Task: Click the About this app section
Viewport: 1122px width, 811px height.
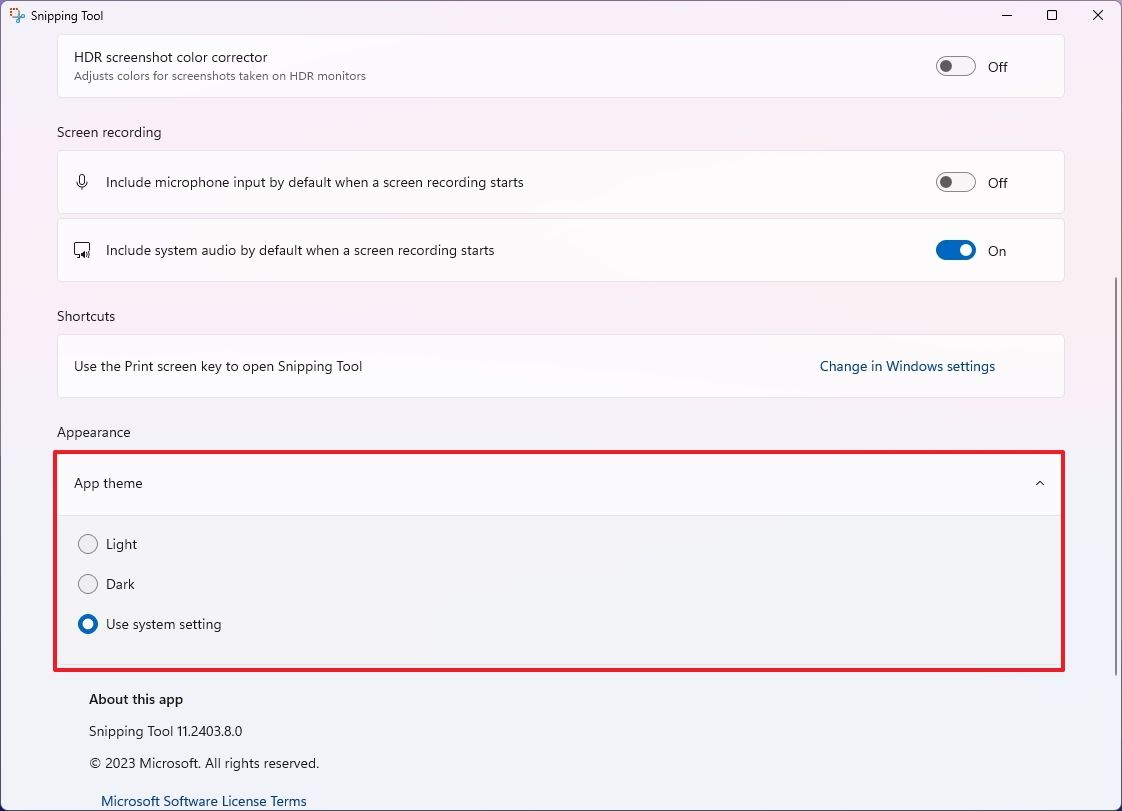Action: tap(136, 699)
